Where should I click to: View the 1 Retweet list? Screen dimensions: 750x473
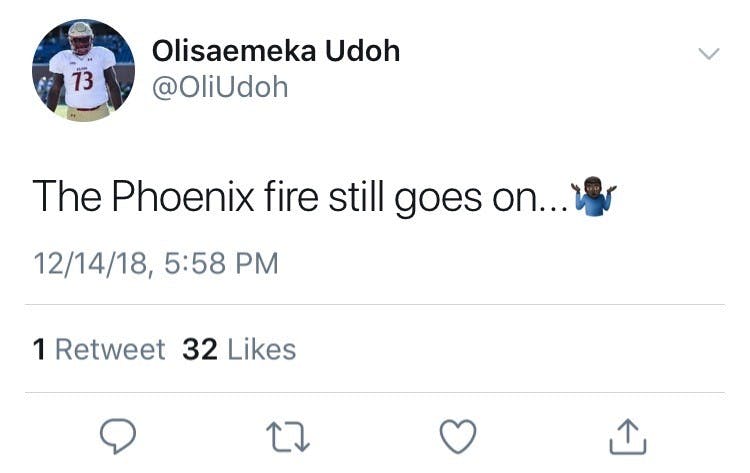click(99, 349)
